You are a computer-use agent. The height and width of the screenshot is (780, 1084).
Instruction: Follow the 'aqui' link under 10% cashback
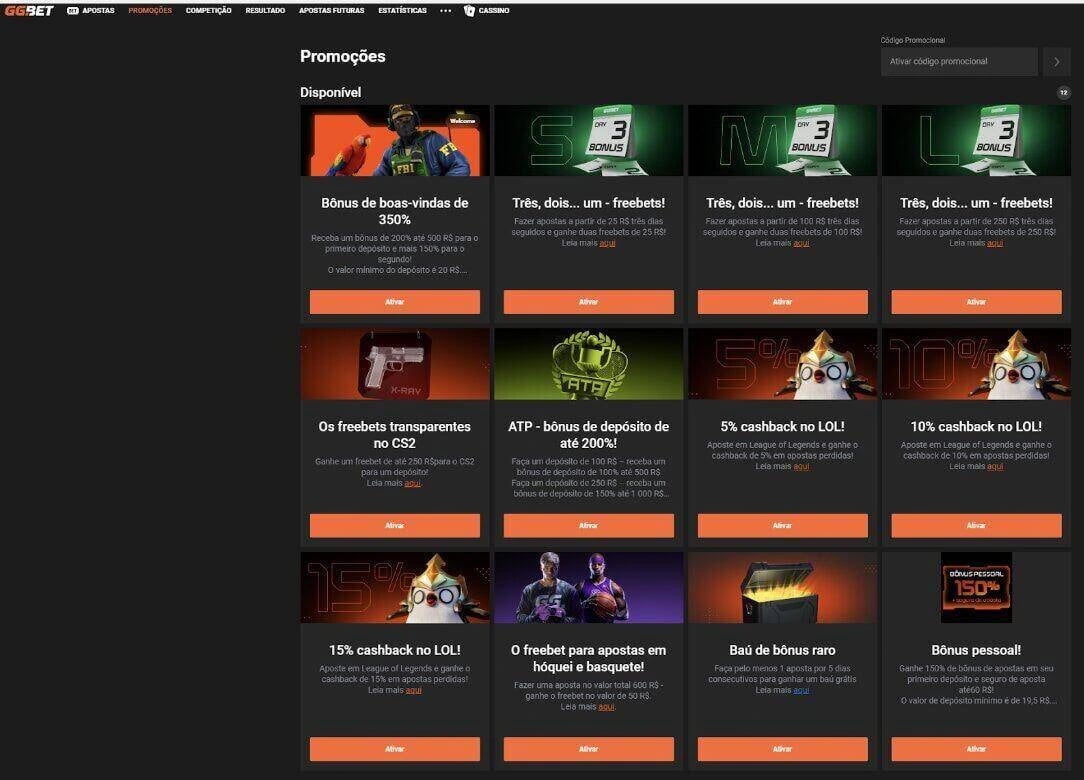pos(995,467)
